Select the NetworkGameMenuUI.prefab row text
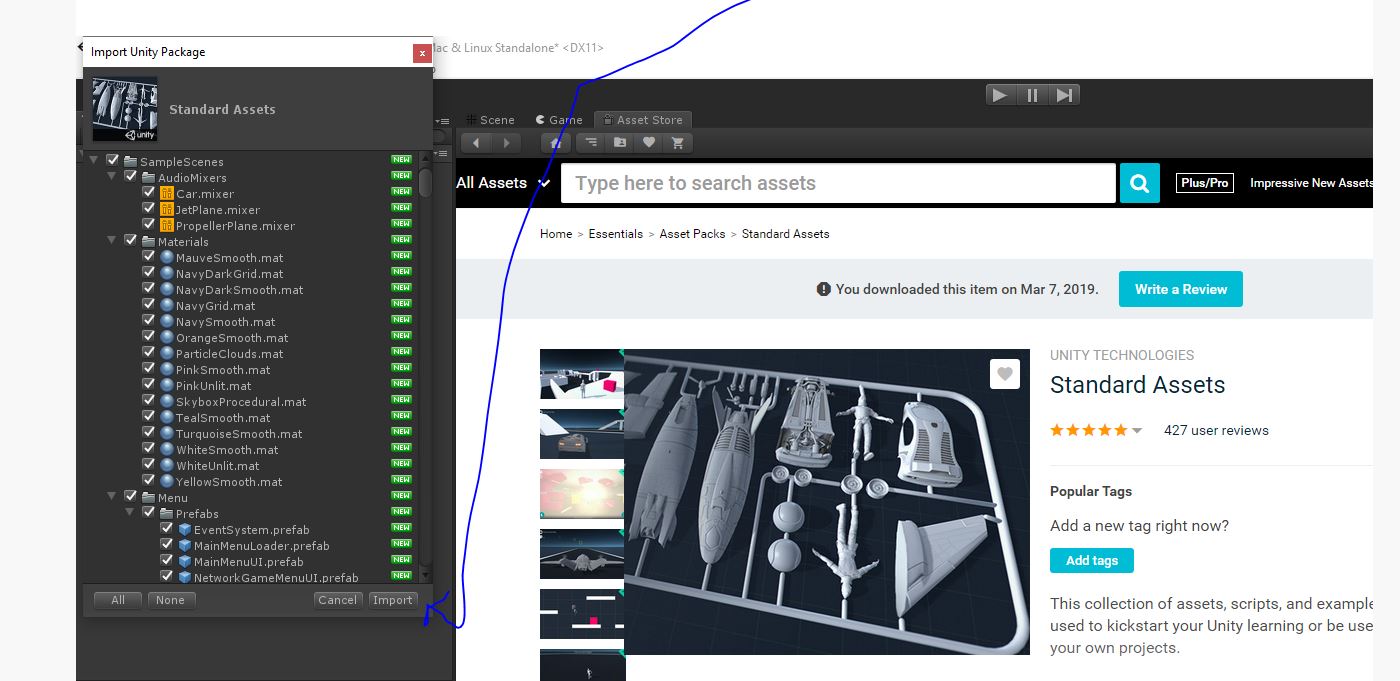1400x681 pixels. coord(276,577)
